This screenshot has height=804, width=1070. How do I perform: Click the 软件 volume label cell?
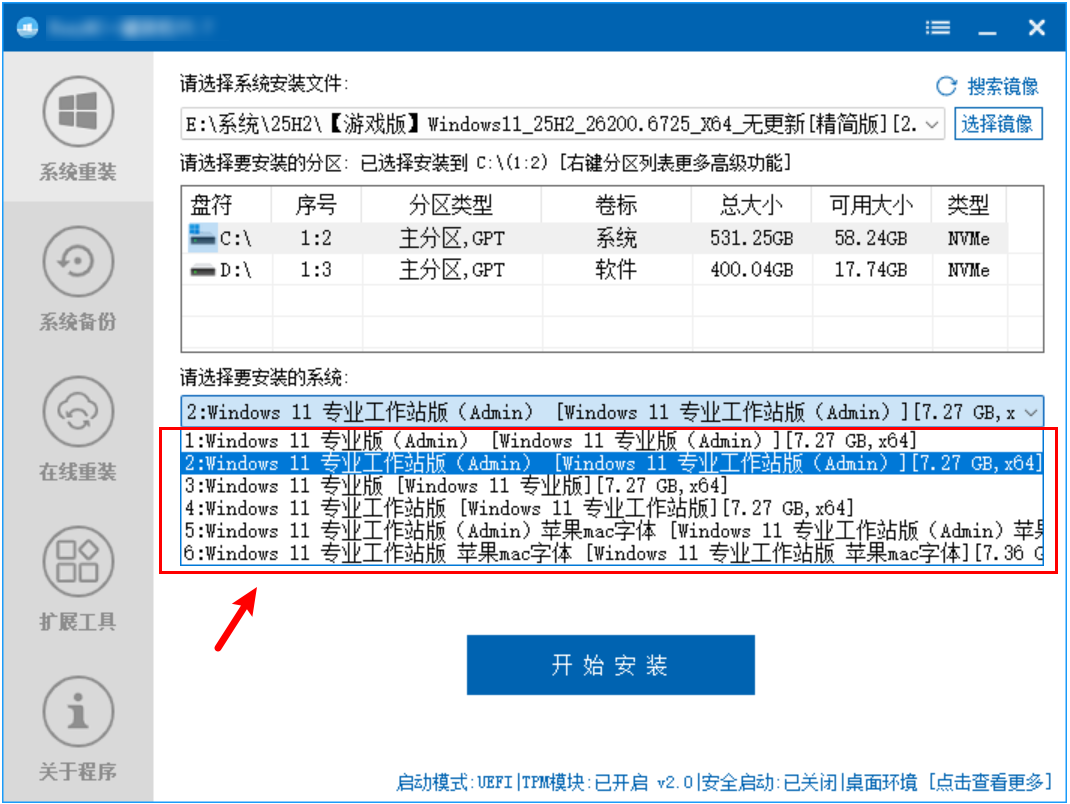click(x=616, y=270)
